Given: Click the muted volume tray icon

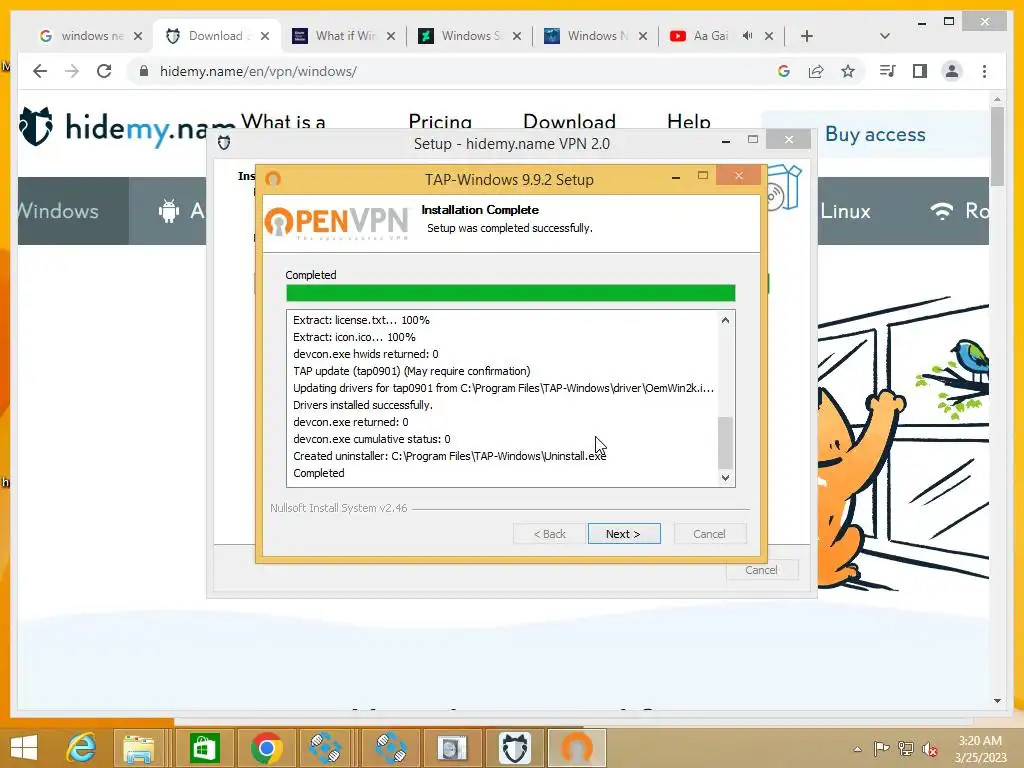Looking at the screenshot, I should tap(929, 748).
